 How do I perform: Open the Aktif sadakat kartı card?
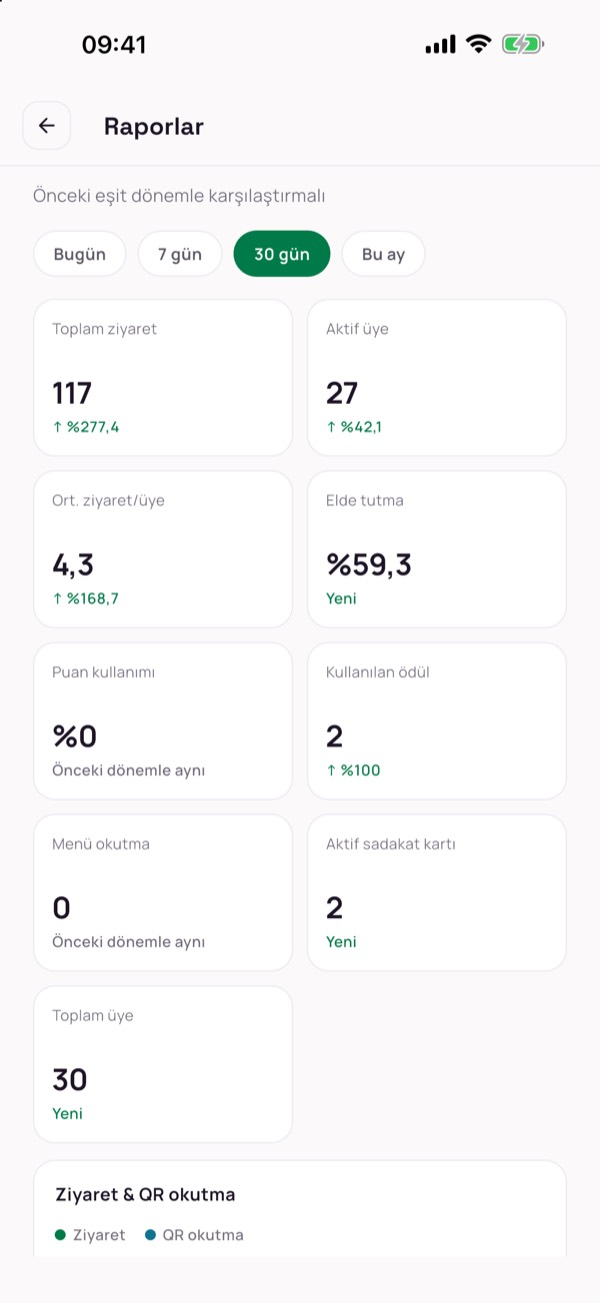(x=437, y=893)
